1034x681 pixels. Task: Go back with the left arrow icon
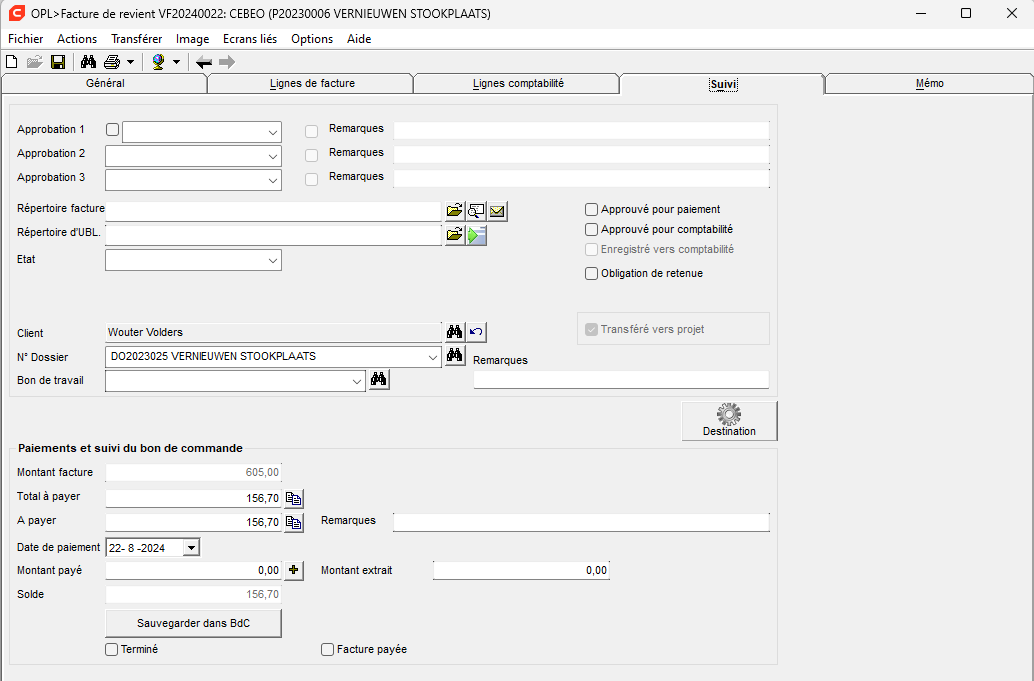coord(204,62)
